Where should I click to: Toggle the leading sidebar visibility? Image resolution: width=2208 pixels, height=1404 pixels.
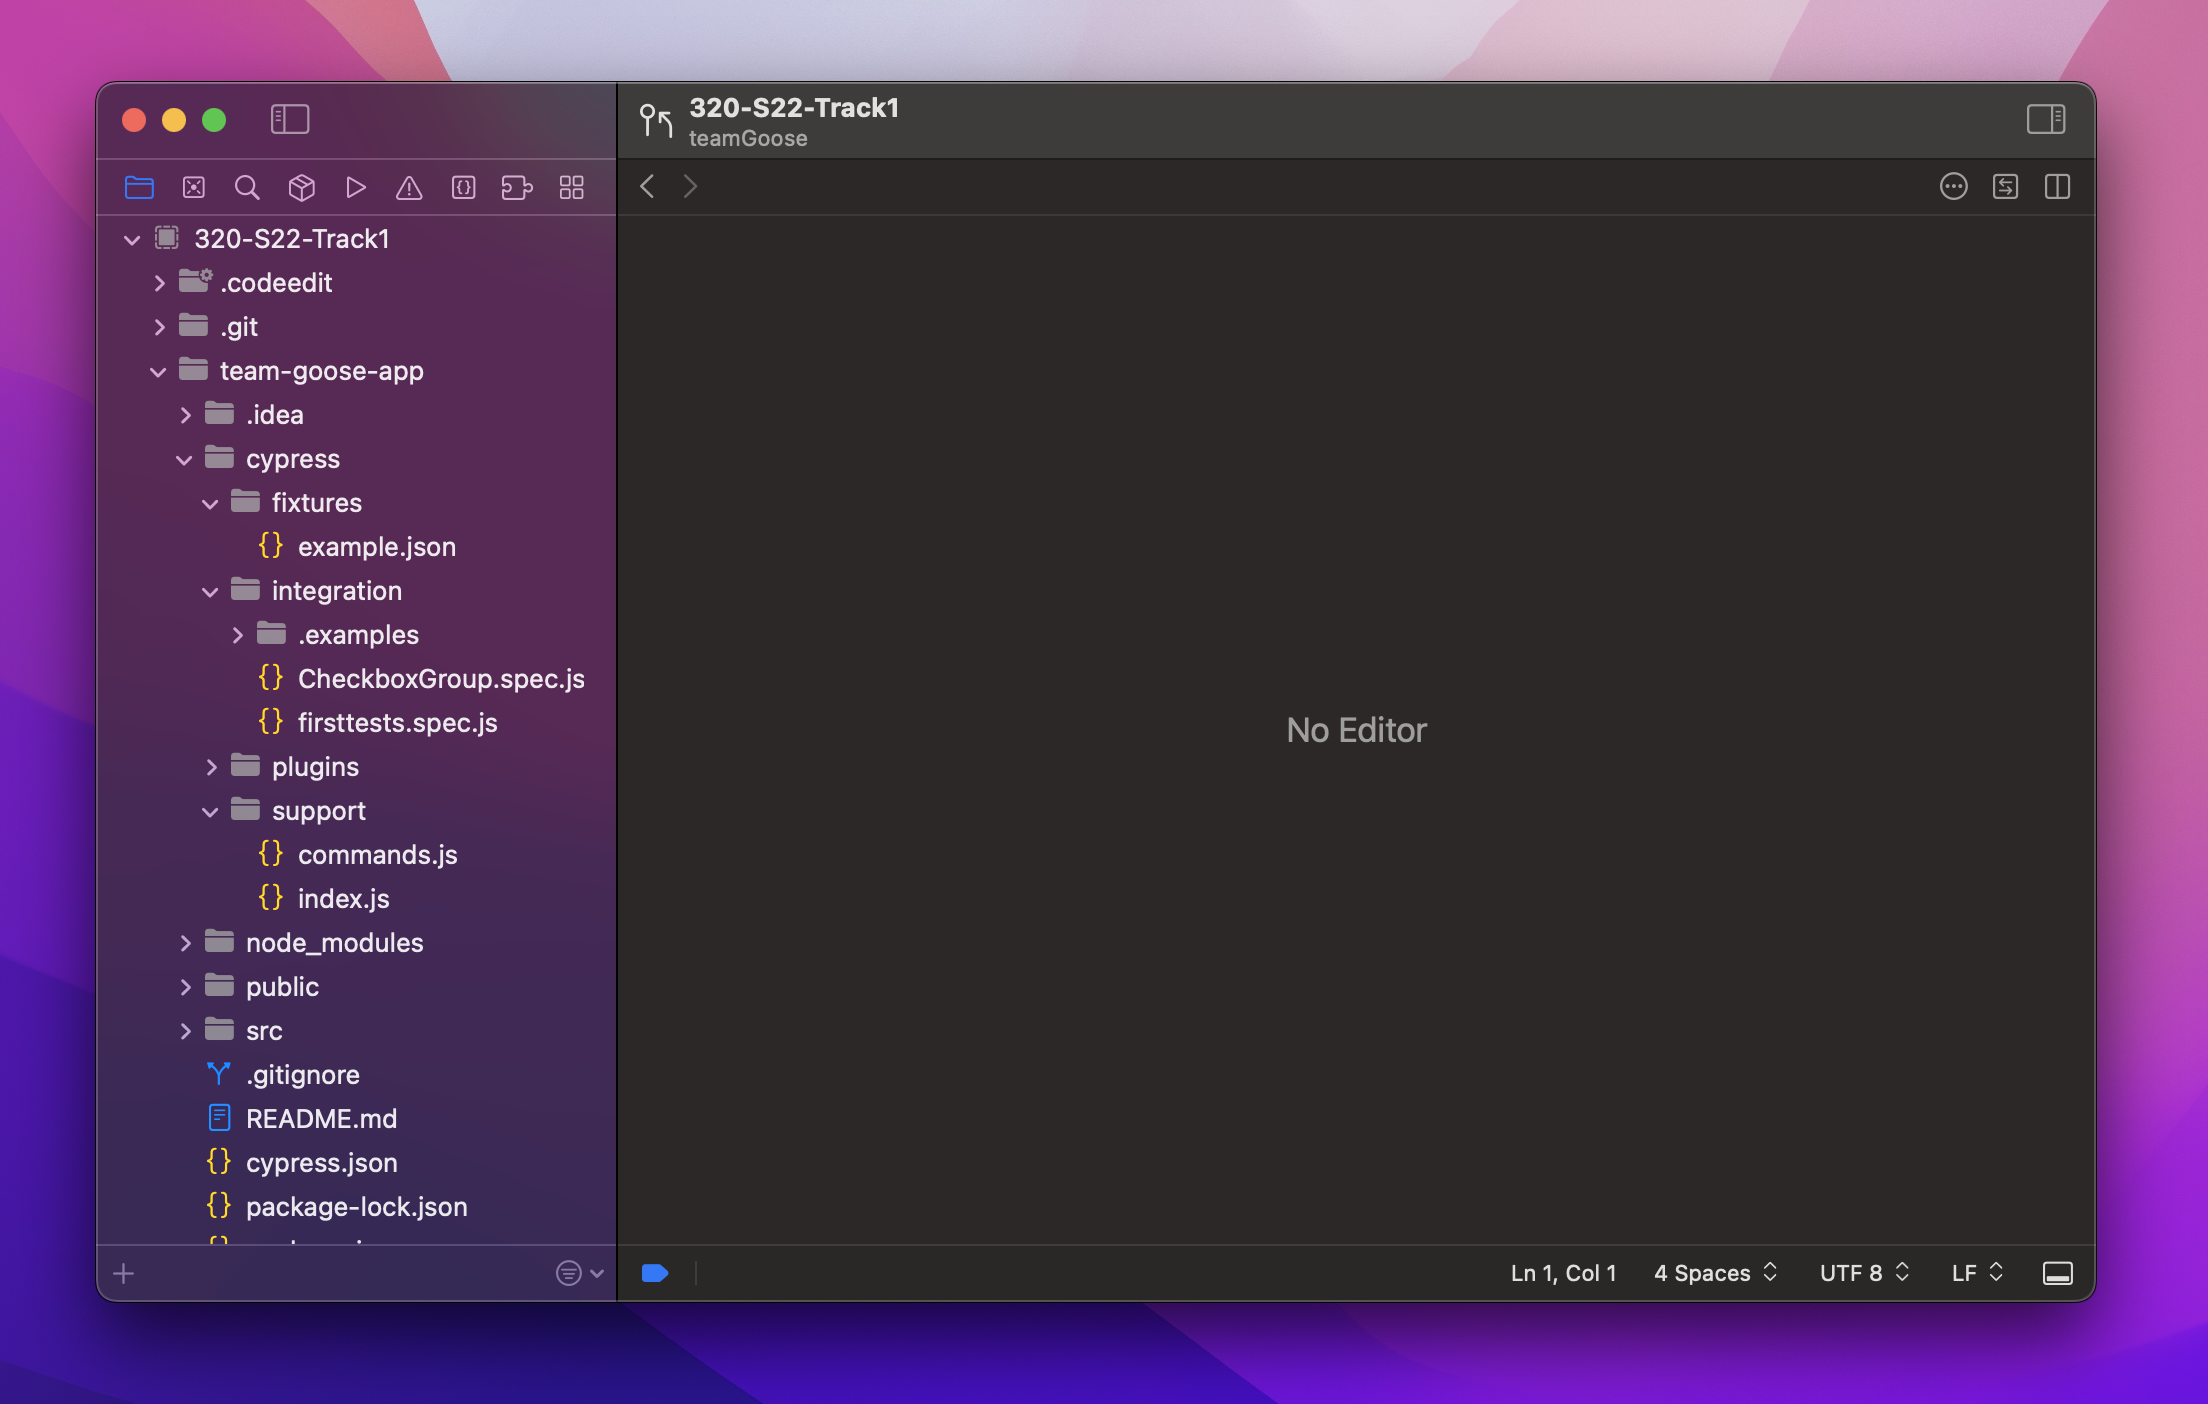point(291,119)
